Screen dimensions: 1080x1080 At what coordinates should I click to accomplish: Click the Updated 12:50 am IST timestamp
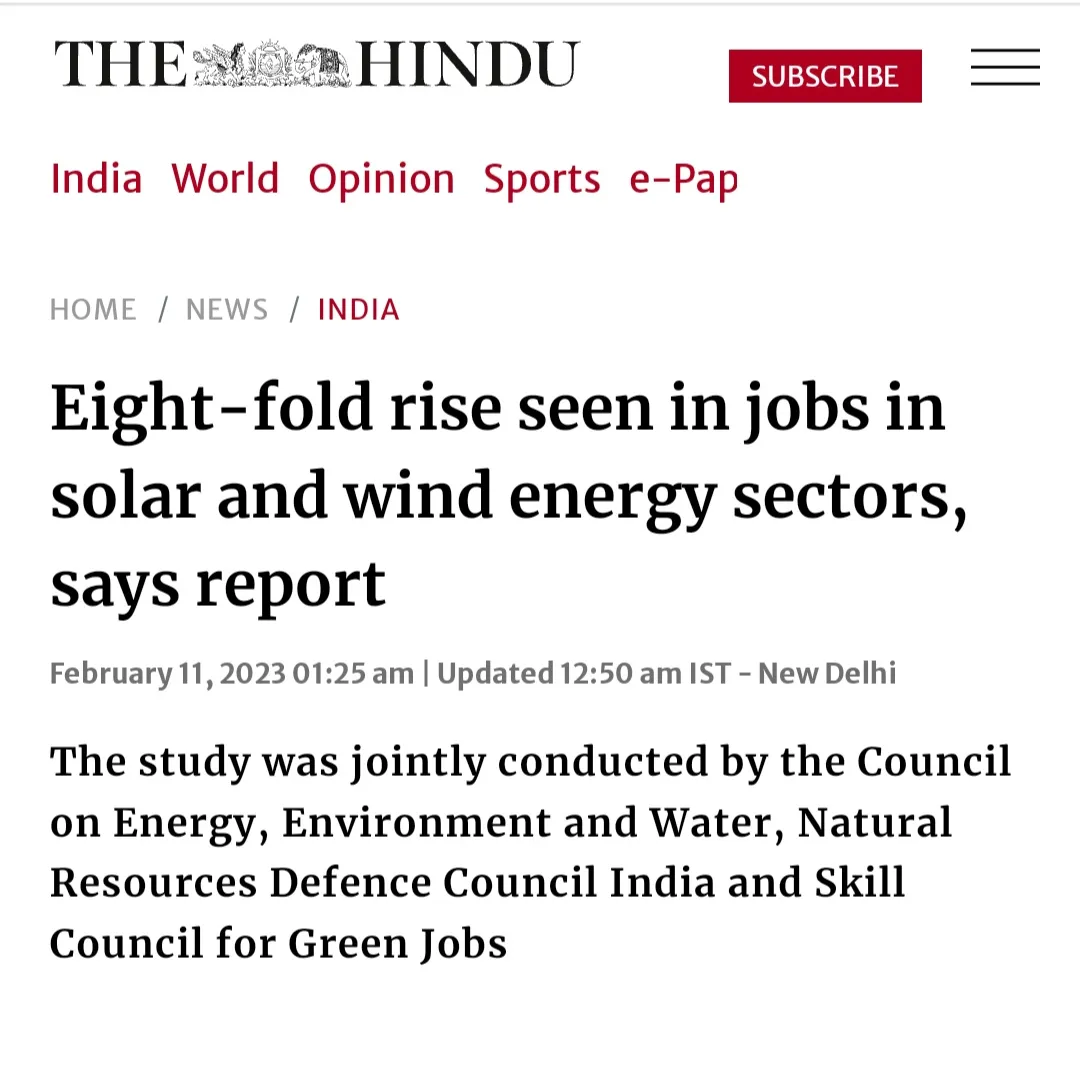584,674
